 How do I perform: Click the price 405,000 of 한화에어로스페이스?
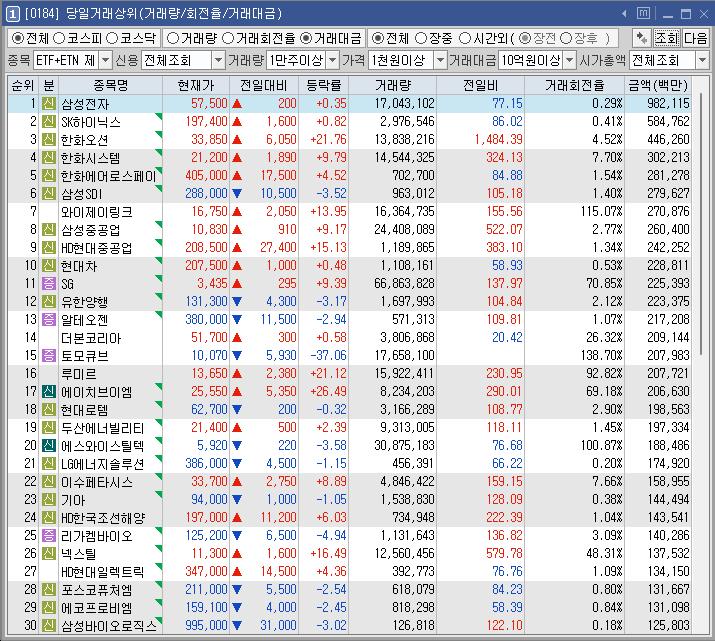[206, 176]
